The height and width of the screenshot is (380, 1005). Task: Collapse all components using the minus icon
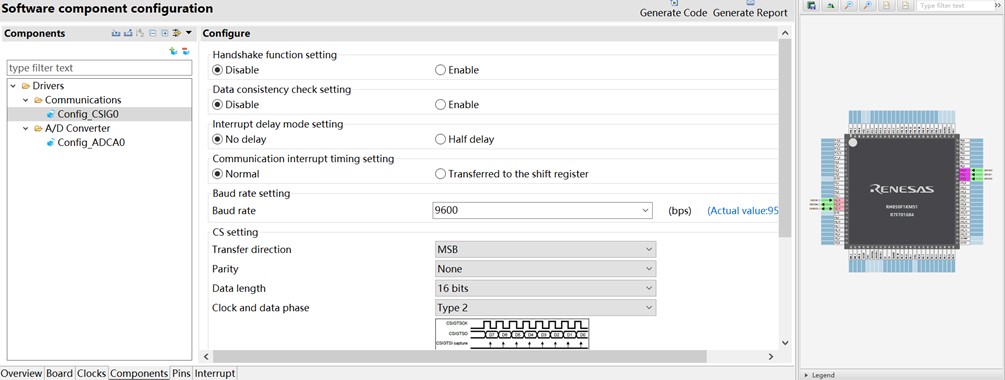click(x=153, y=33)
